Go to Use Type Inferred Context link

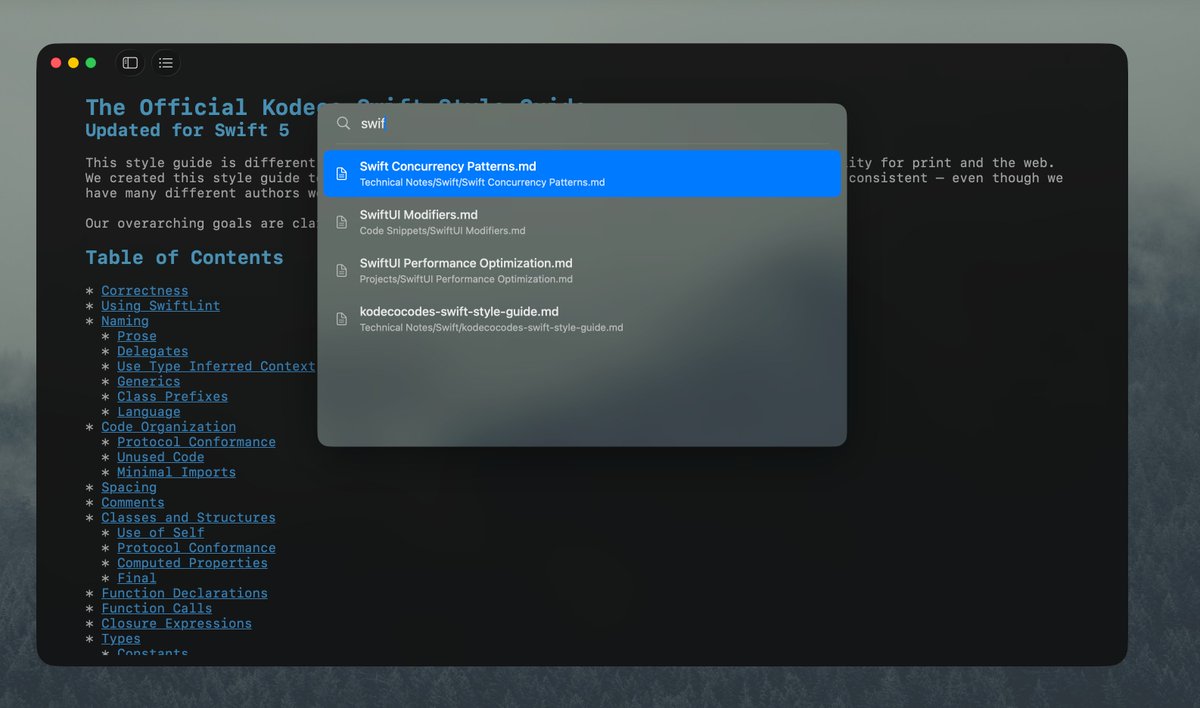click(216, 366)
